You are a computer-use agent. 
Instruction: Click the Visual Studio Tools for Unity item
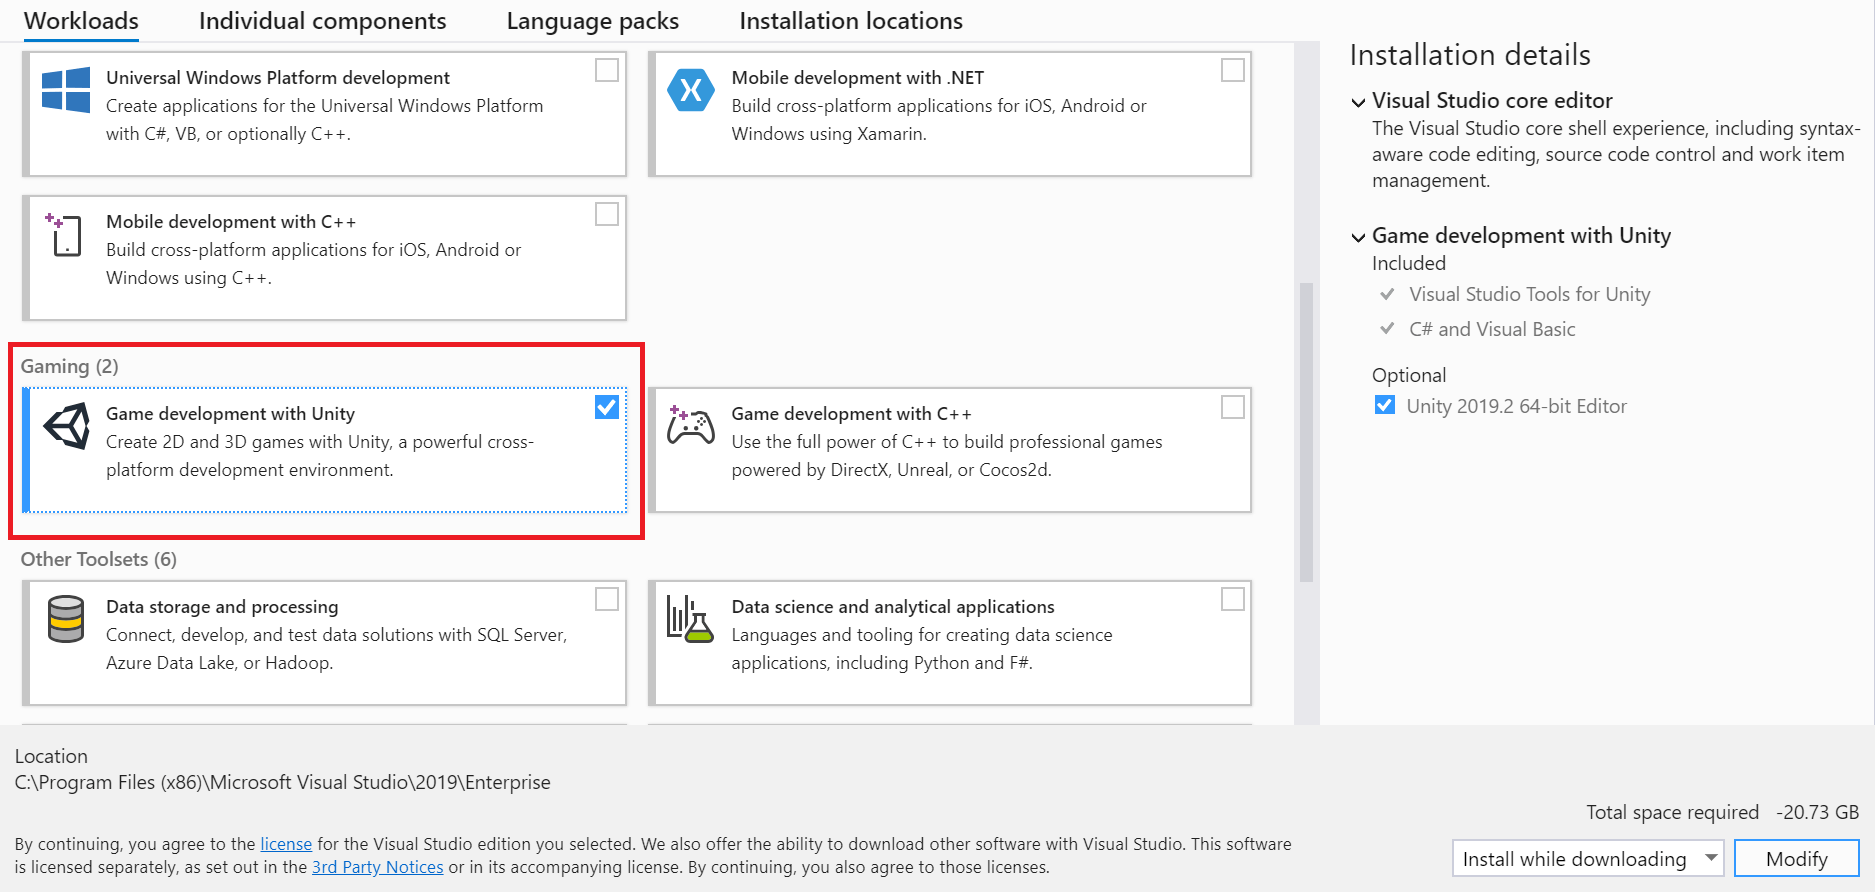pos(1529,294)
